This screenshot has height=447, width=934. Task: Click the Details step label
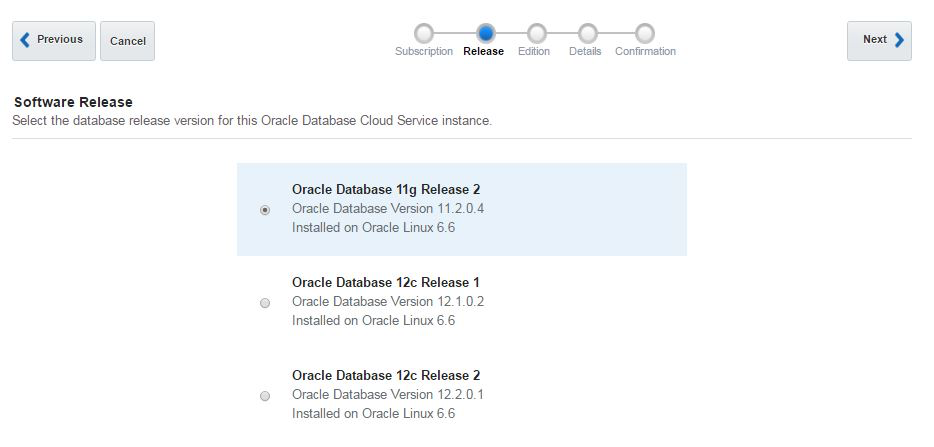pos(585,52)
